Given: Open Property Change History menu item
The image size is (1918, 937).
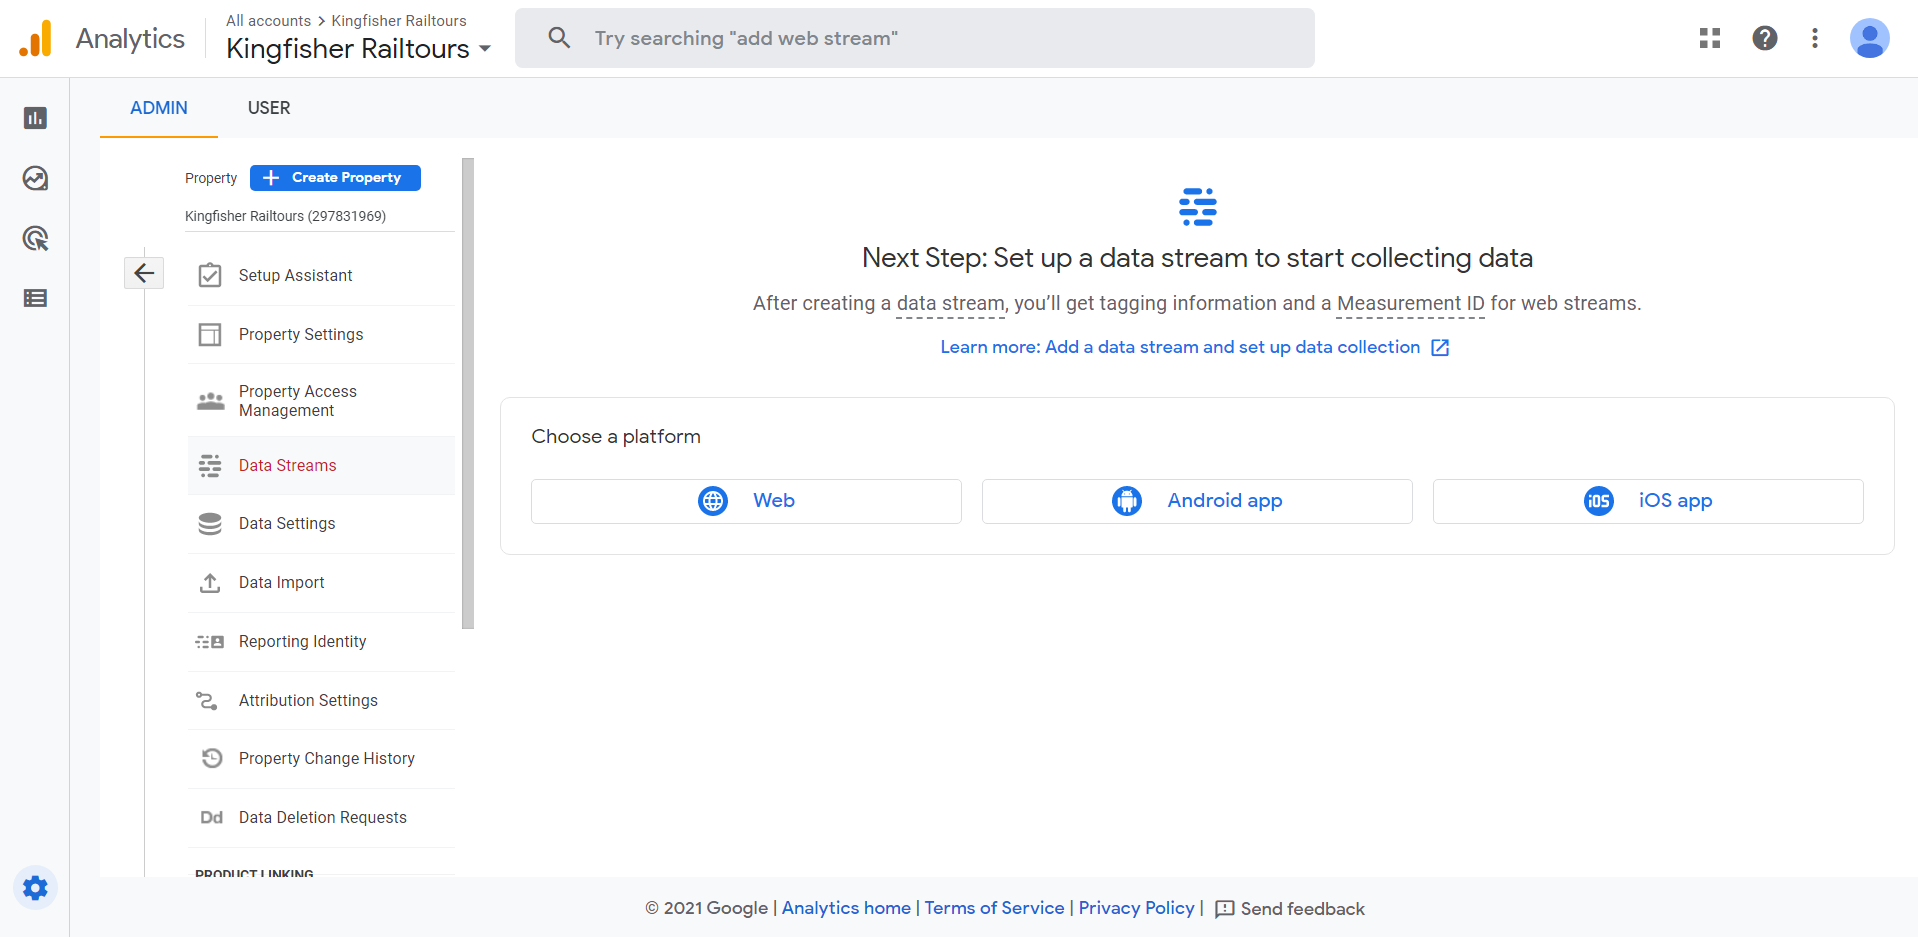Looking at the screenshot, I should (321, 758).
